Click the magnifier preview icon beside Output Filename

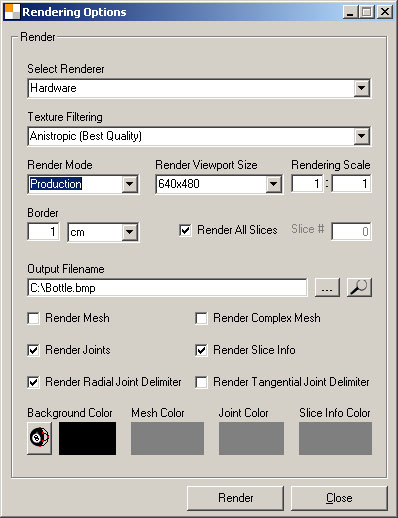tap(359, 287)
